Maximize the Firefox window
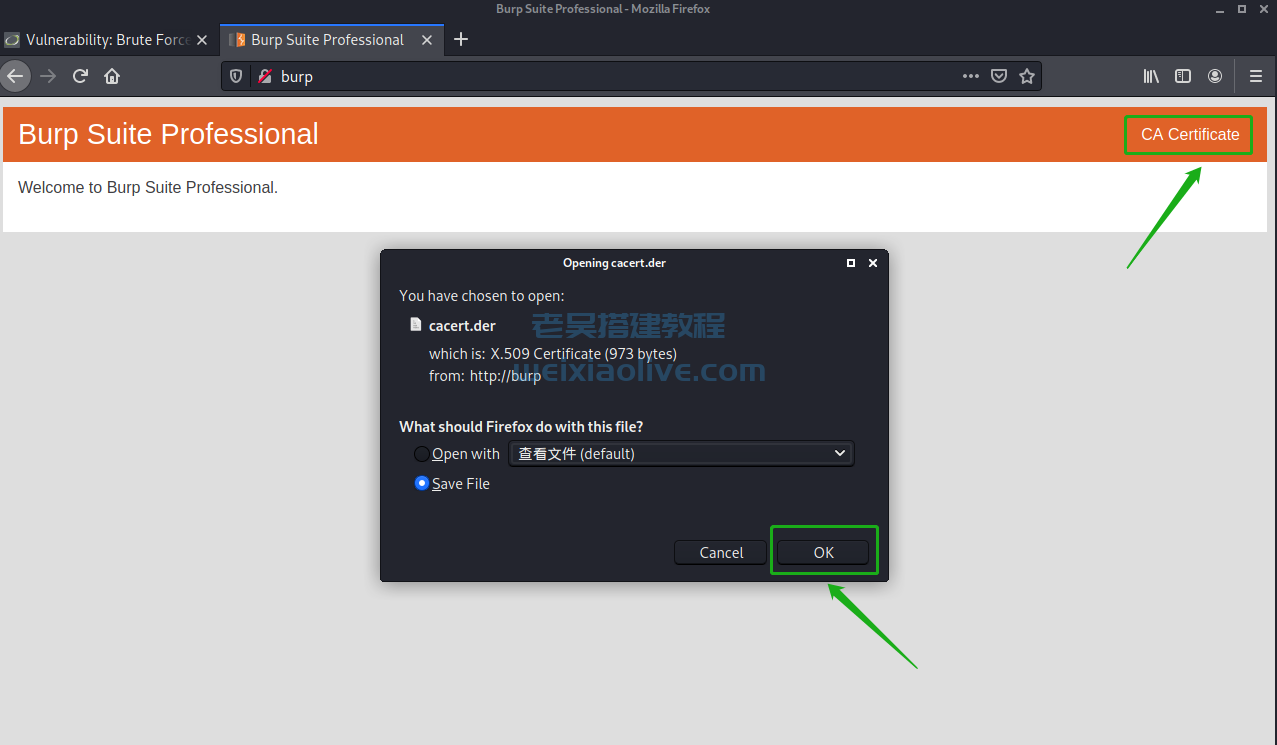Screen dimensions: 1277x745 click(1242, 9)
